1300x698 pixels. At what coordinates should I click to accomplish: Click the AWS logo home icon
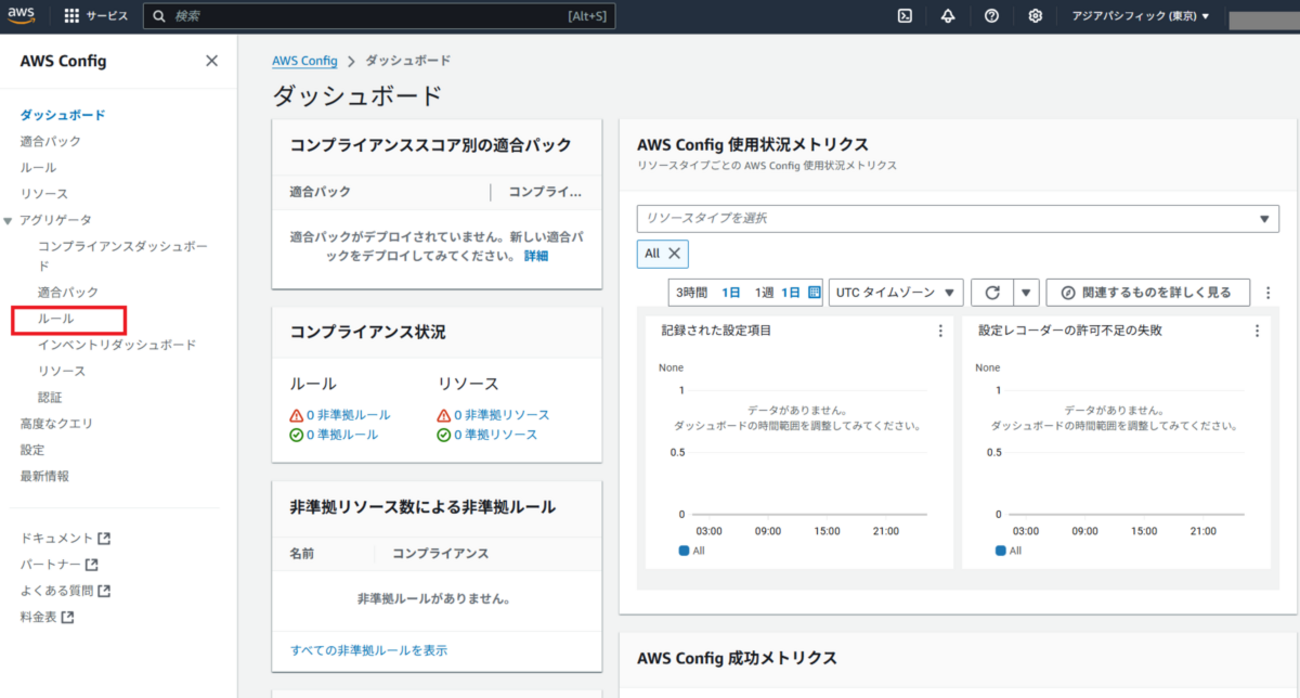tap(22, 15)
